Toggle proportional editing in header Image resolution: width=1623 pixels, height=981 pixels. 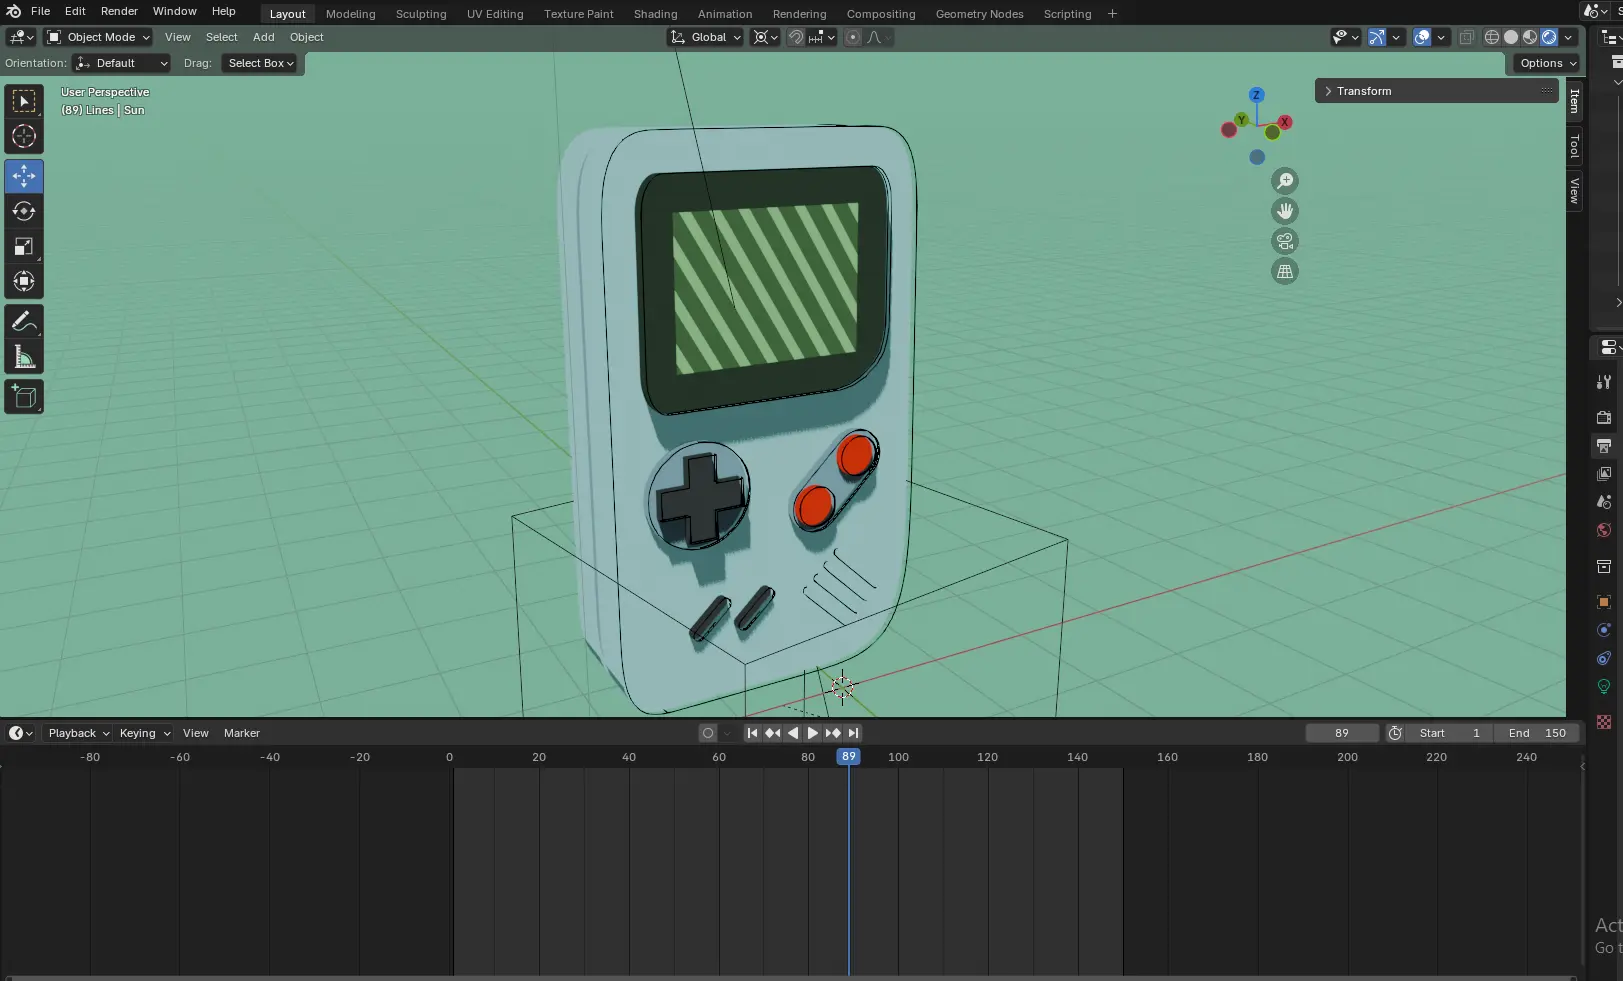(x=853, y=37)
